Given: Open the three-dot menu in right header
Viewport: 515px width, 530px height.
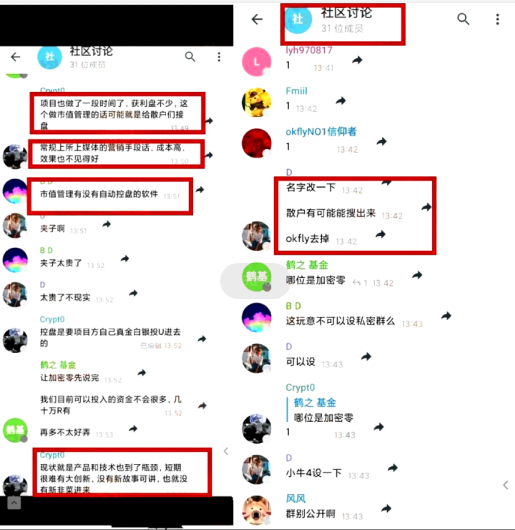Looking at the screenshot, I should (x=497, y=19).
